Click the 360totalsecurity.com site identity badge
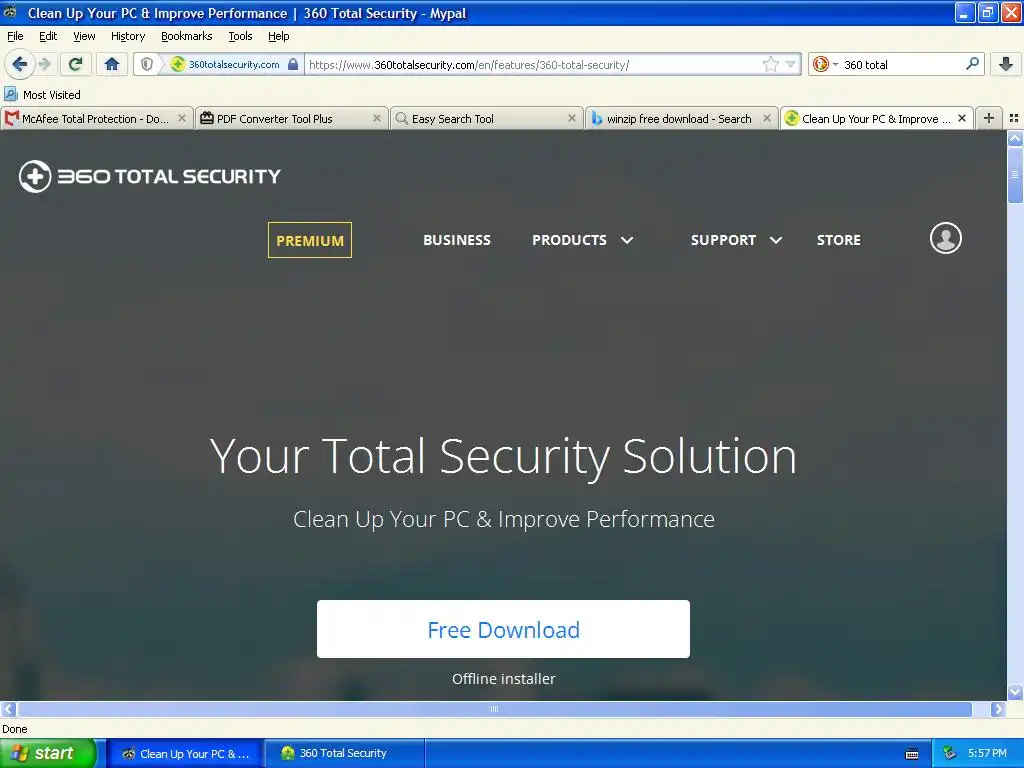 [x=233, y=64]
